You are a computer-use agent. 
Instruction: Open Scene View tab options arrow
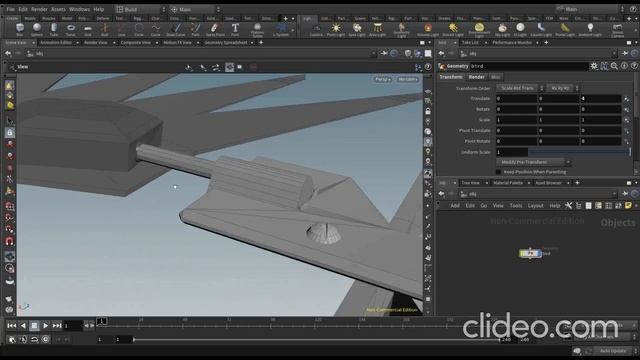(x=33, y=42)
